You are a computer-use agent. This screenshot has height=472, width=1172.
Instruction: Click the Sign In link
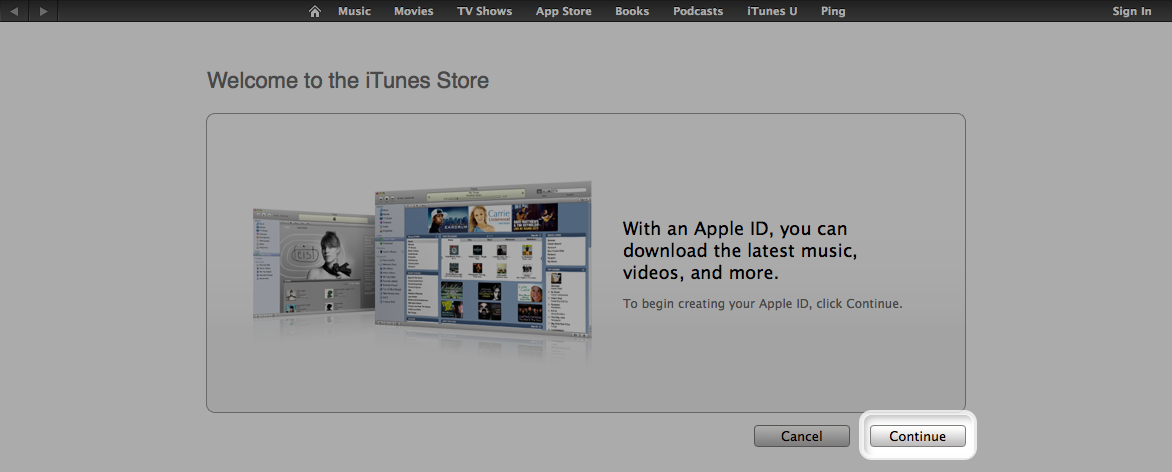[1131, 11]
